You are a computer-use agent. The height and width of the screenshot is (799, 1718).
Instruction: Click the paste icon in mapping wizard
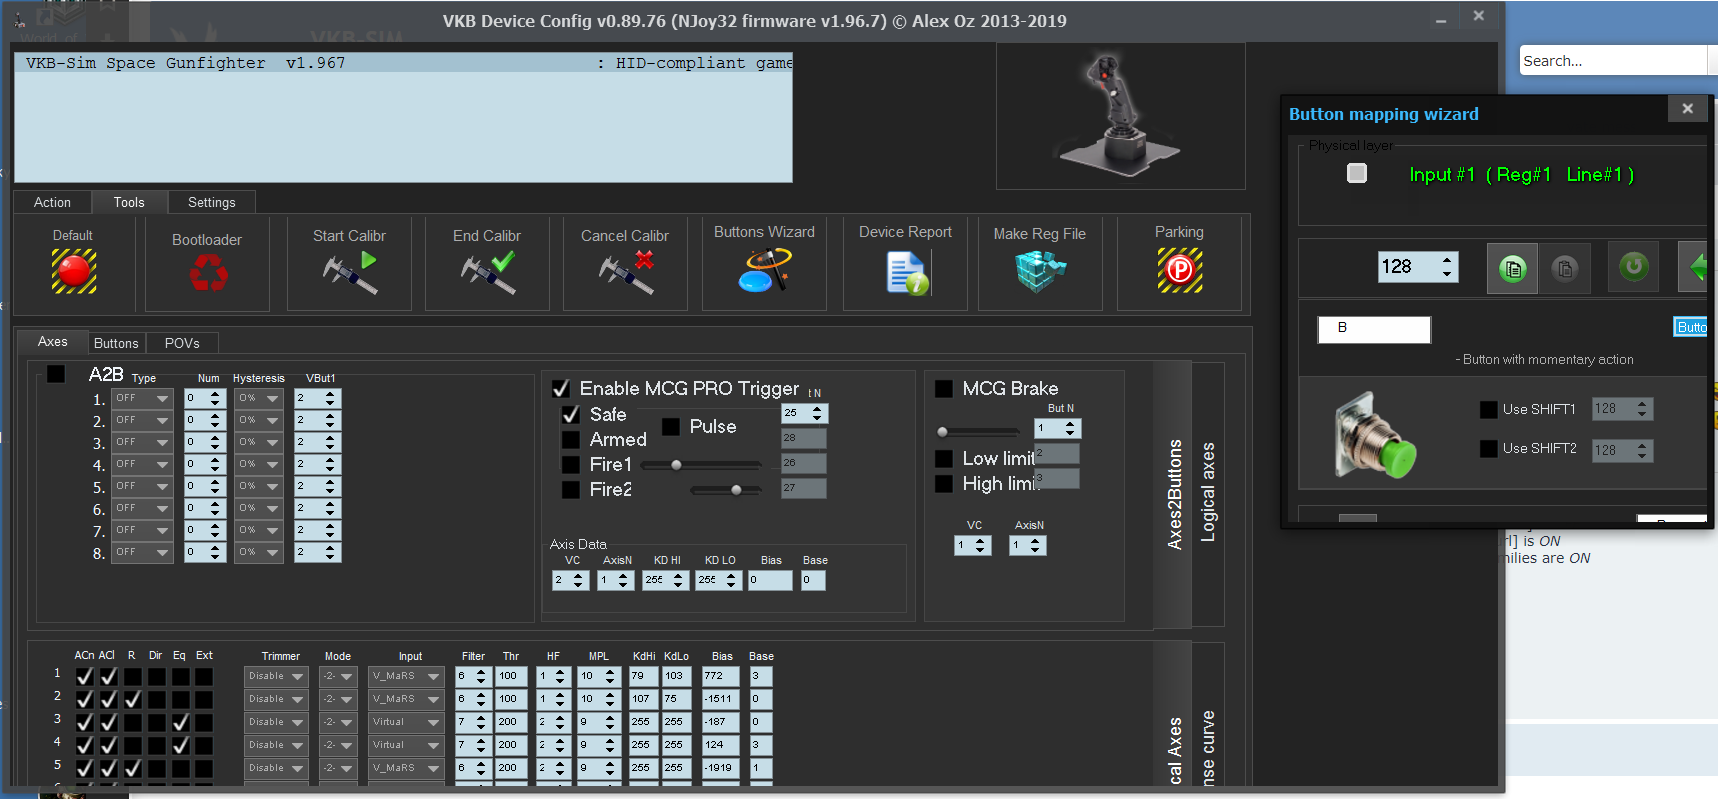(x=1565, y=268)
